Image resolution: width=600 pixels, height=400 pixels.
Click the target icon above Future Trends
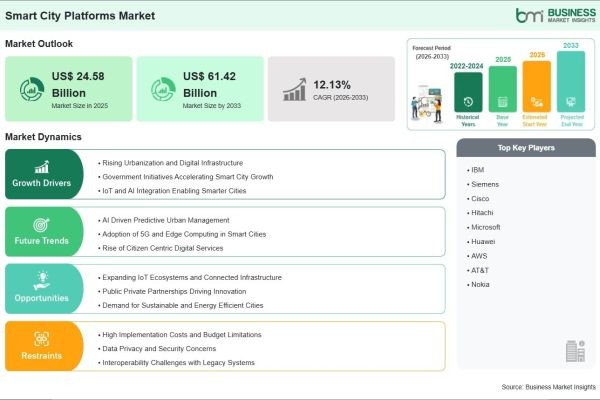tap(41, 225)
